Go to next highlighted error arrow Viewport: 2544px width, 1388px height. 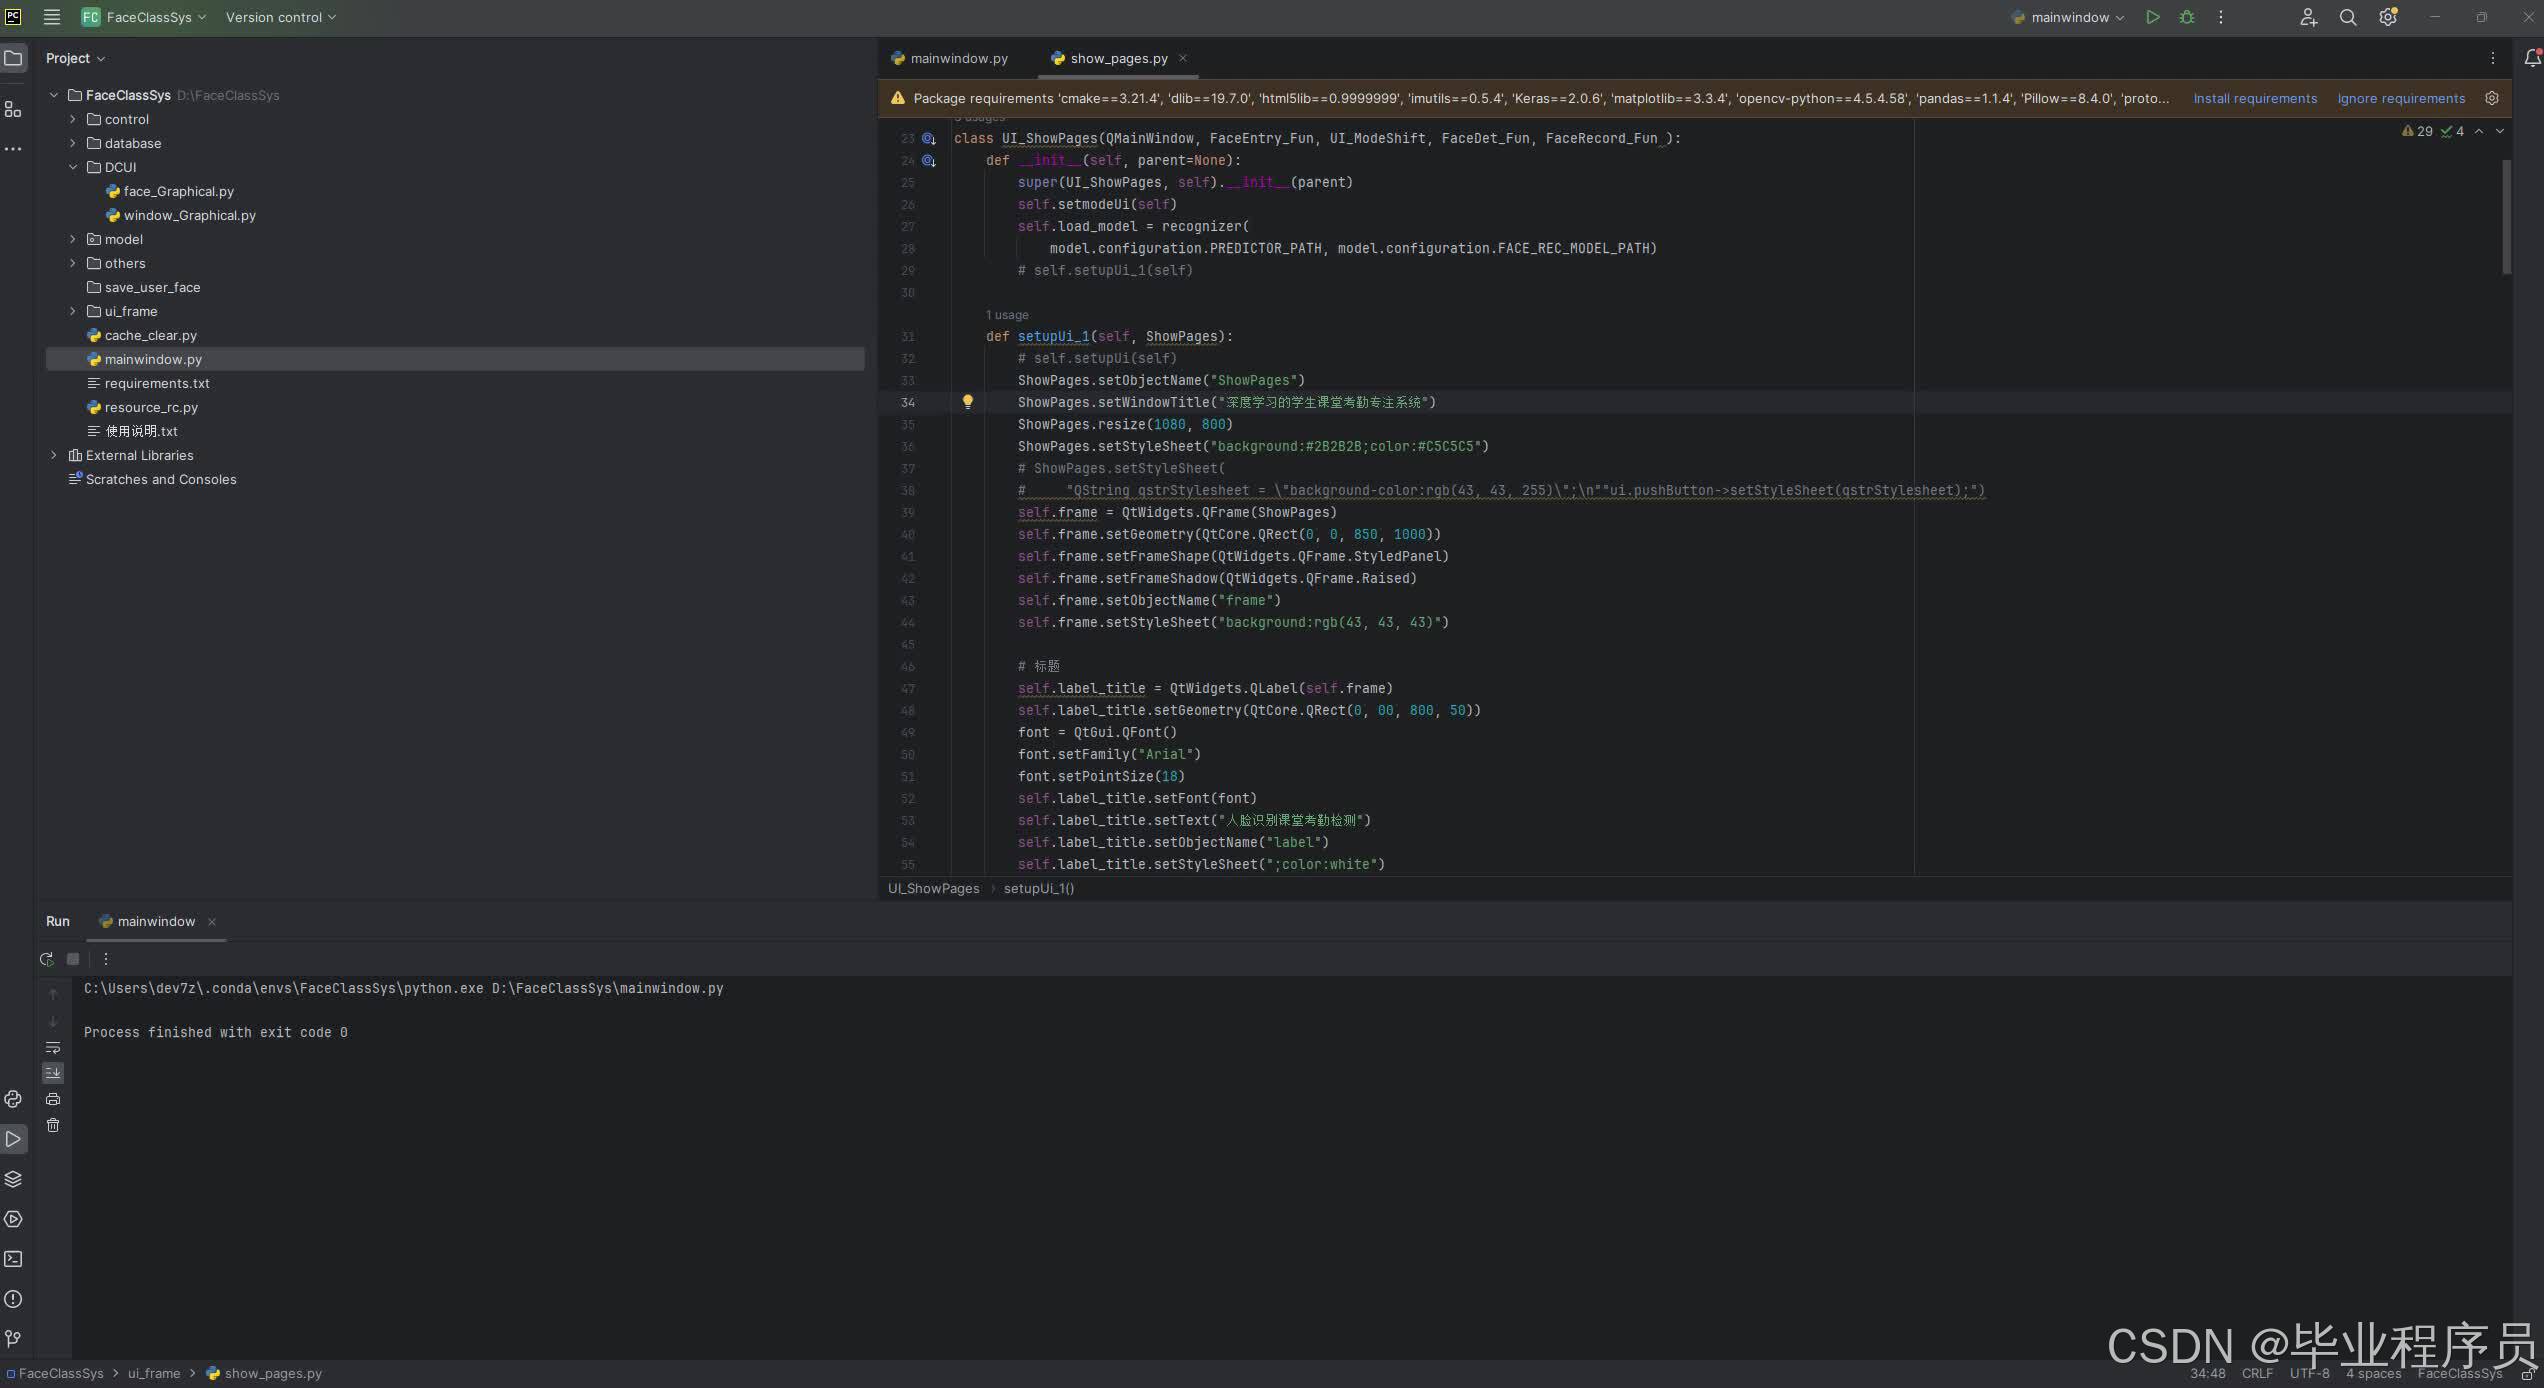tap(2500, 131)
